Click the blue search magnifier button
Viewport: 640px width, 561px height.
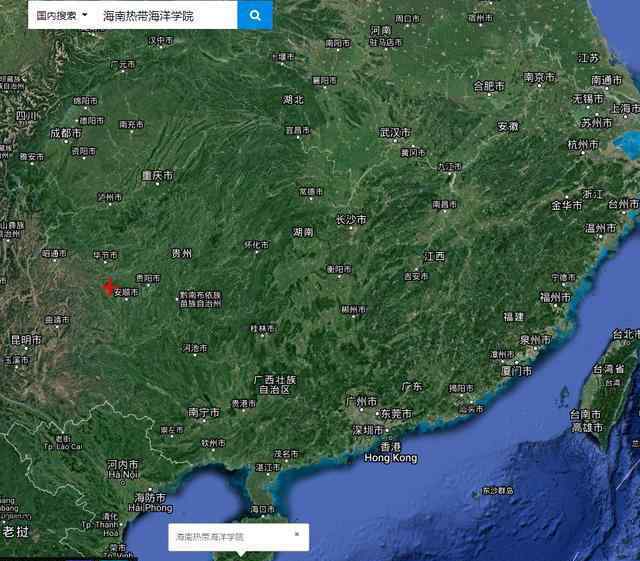coord(255,16)
